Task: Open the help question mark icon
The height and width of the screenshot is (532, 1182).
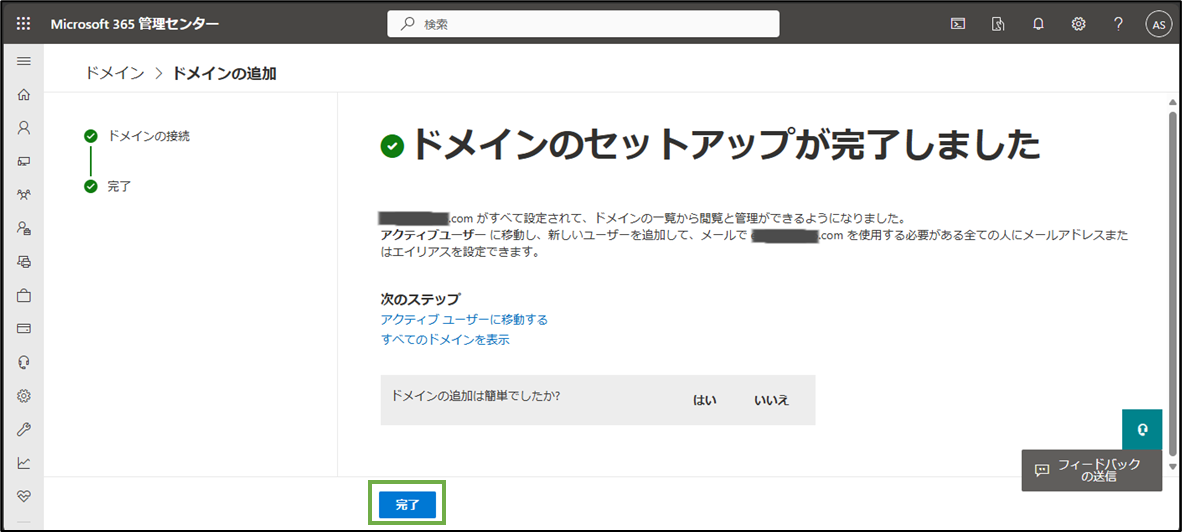Action: point(1119,24)
